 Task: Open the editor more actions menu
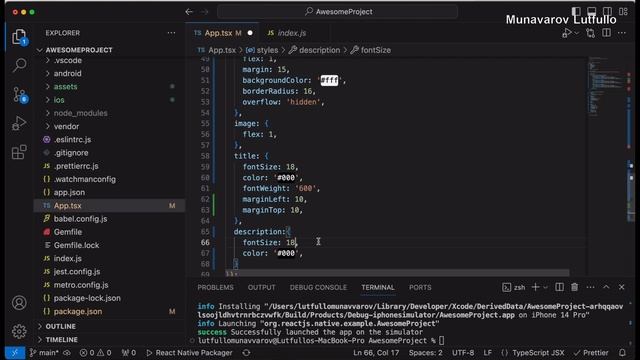pos(622,33)
